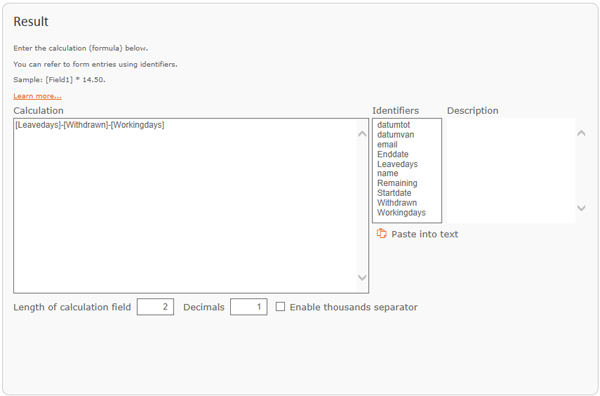Select Startdate identifier
Image resolution: width=600 pixels, height=396 pixels.
[x=394, y=193]
